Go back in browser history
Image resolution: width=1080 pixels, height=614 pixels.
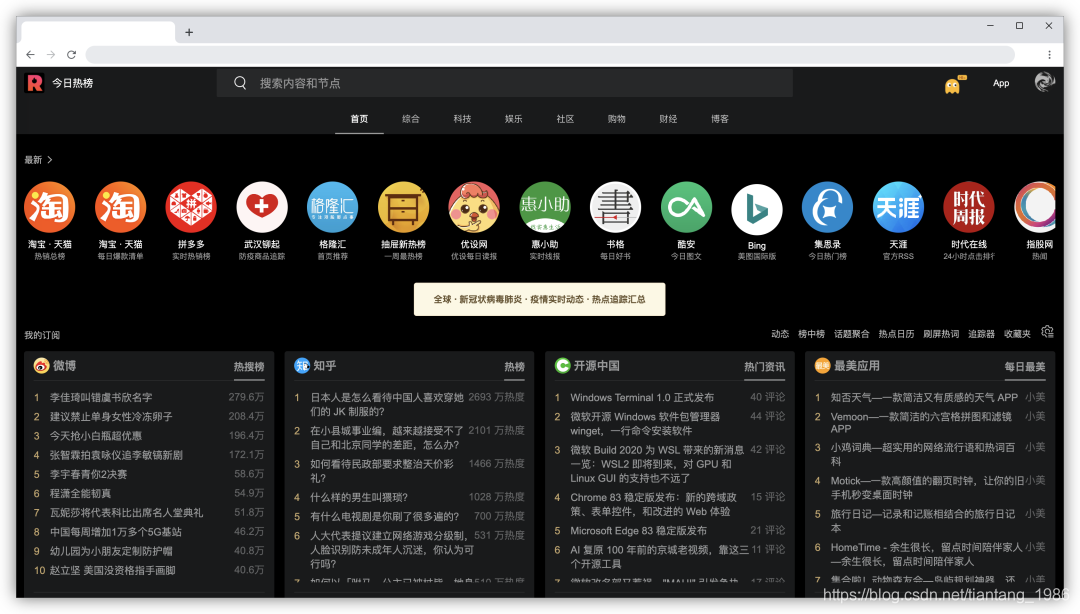(30, 54)
